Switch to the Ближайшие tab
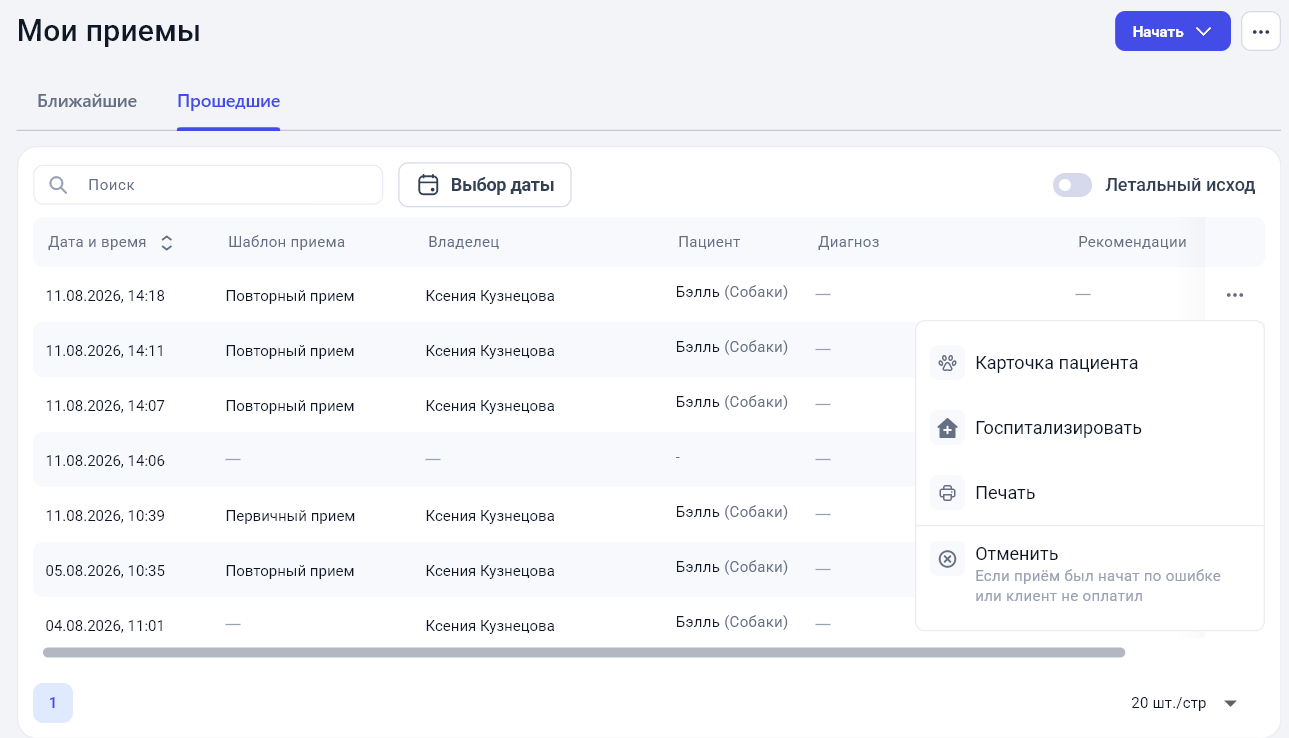1289x738 pixels. (x=87, y=101)
